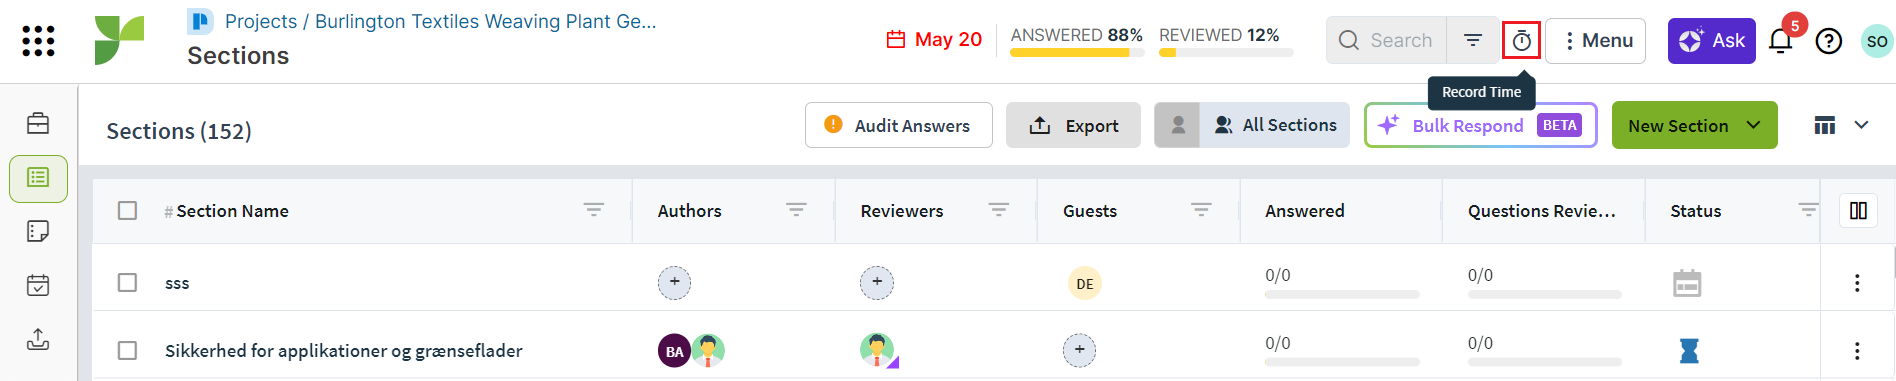Expand the New Section dropdown arrow
The image size is (1896, 381).
pos(1753,125)
